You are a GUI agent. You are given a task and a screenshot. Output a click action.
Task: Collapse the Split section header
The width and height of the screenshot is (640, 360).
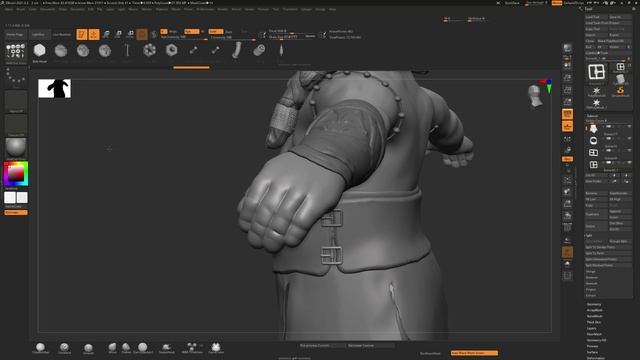click(x=589, y=236)
